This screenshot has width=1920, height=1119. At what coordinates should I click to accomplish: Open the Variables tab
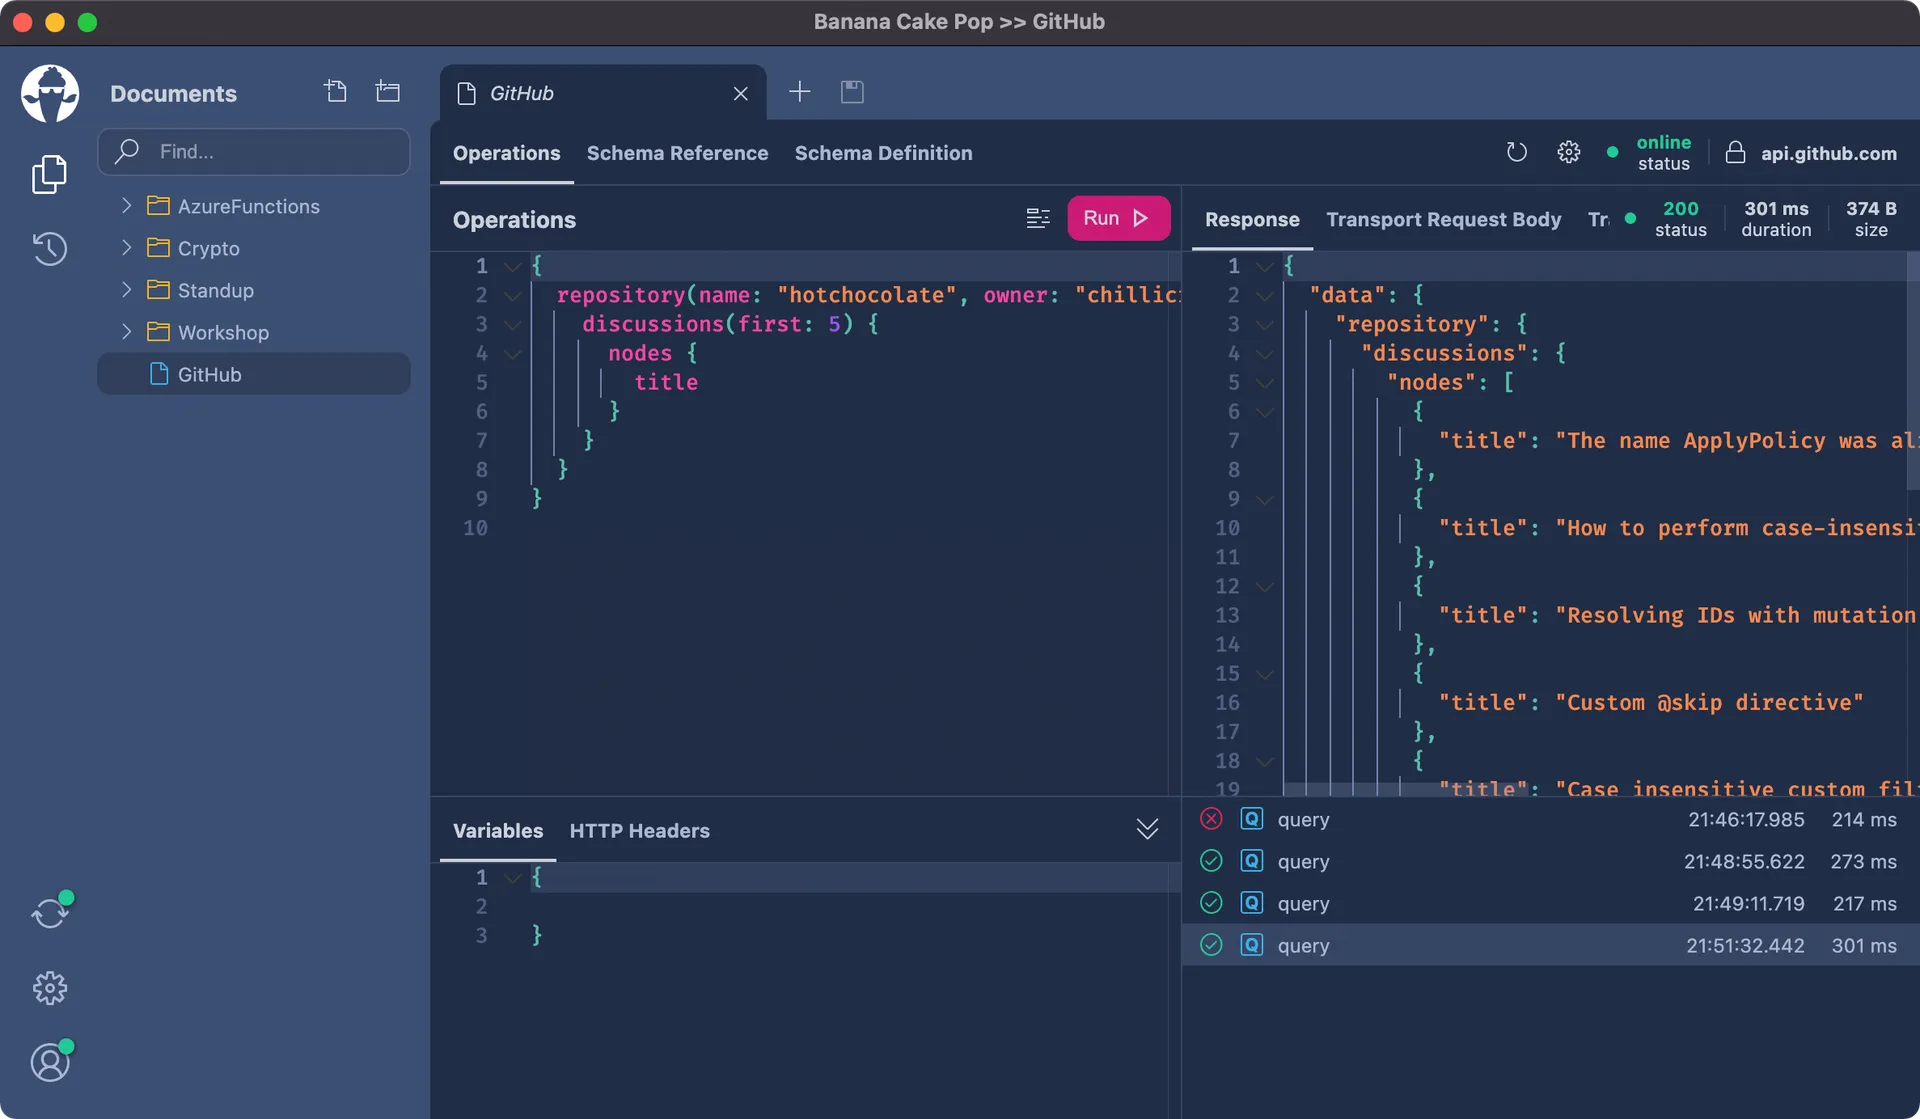(498, 831)
